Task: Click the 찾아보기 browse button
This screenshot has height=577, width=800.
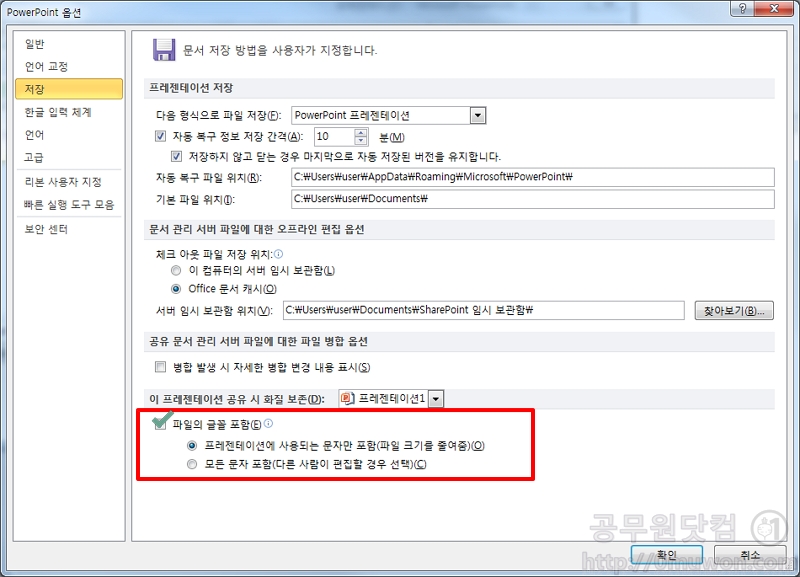Action: 734,310
